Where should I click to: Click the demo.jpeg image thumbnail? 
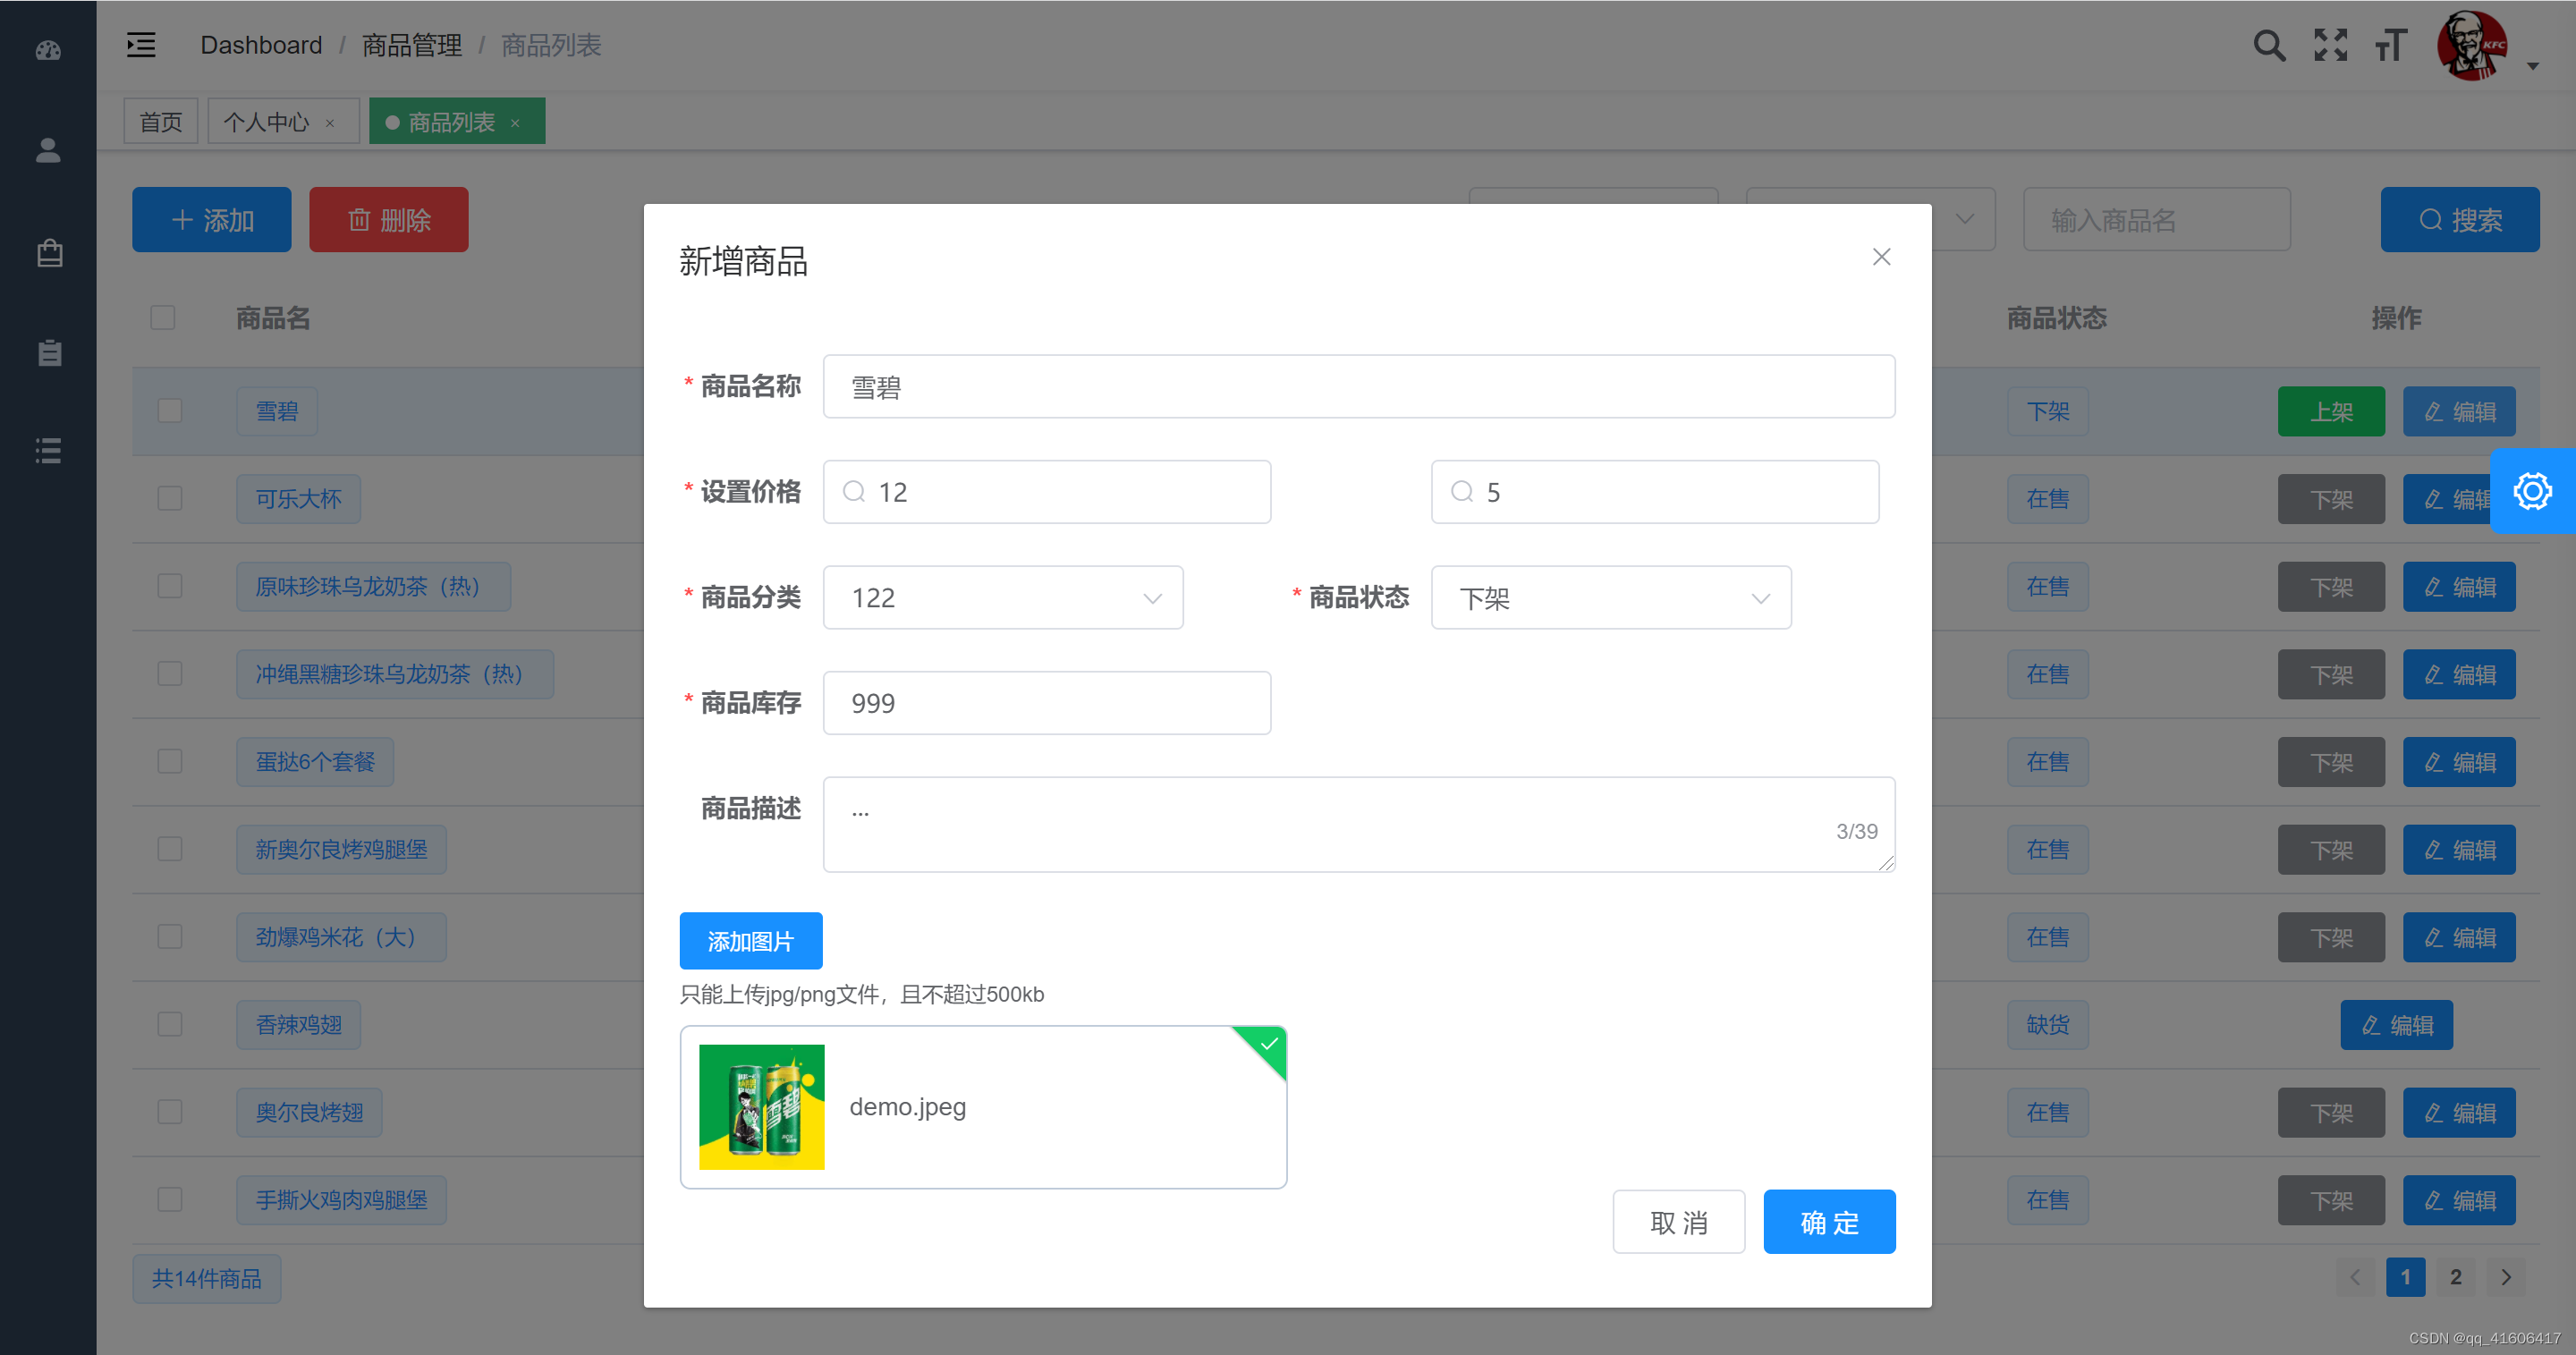click(762, 1107)
